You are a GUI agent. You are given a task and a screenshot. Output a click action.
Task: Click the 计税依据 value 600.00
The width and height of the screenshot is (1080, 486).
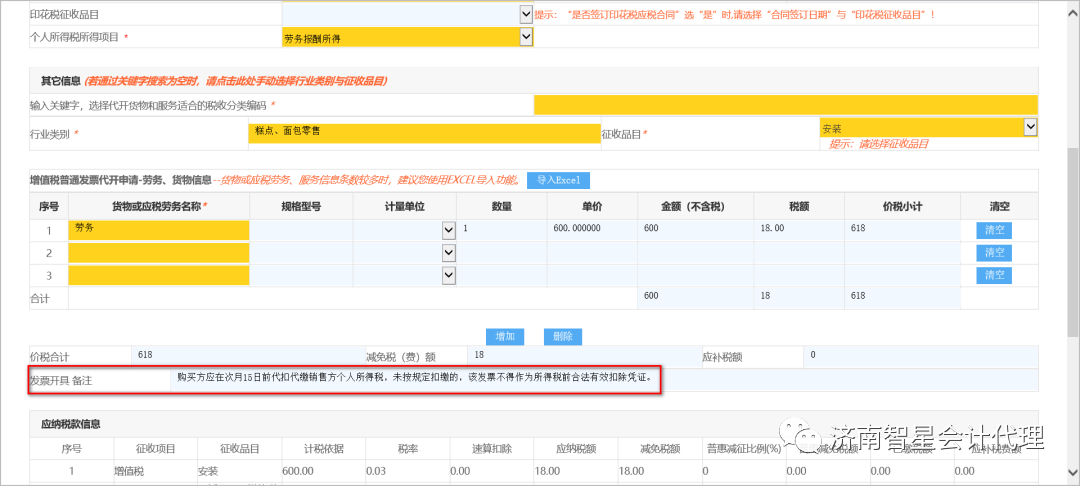point(300,471)
